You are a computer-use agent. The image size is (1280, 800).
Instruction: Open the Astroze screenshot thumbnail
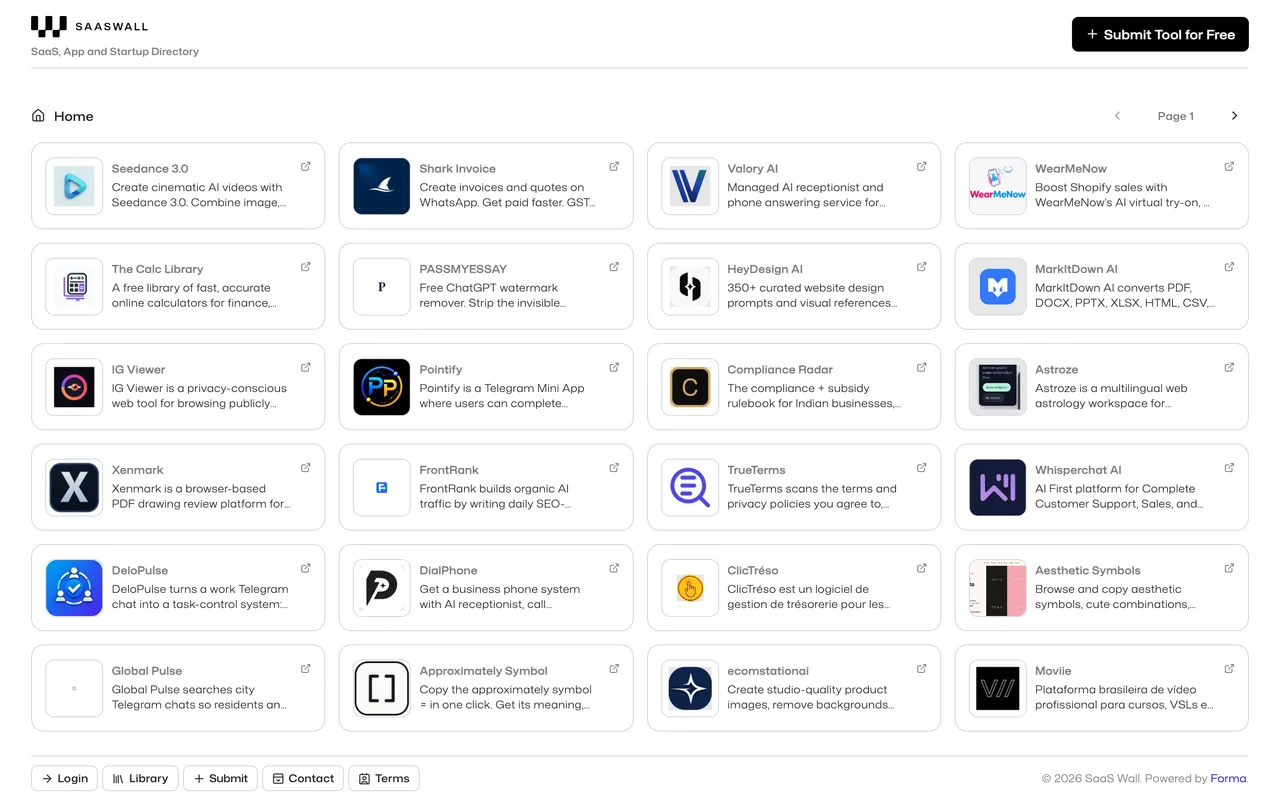pyautogui.click(x=998, y=387)
